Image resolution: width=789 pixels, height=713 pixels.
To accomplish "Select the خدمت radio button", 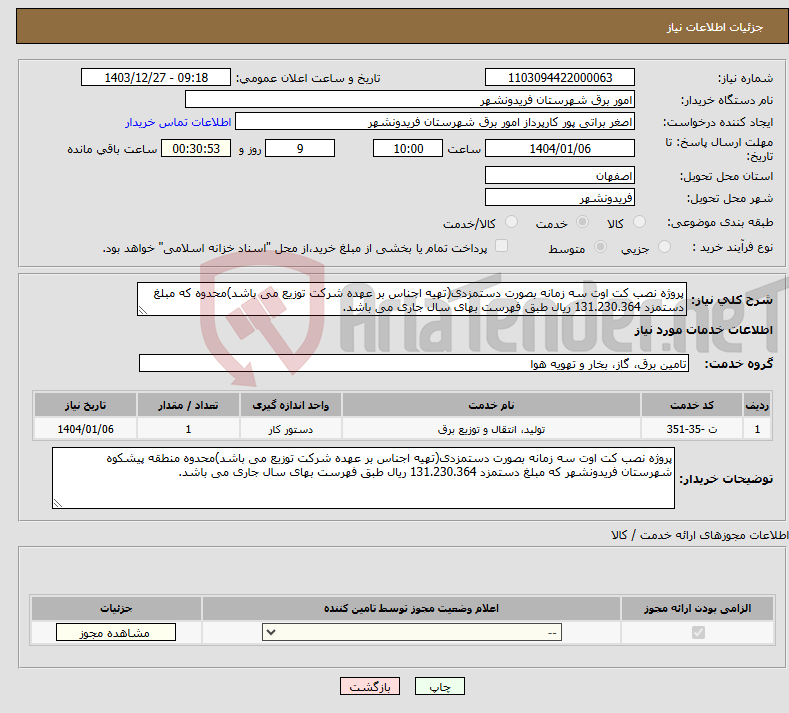I will tap(583, 222).
